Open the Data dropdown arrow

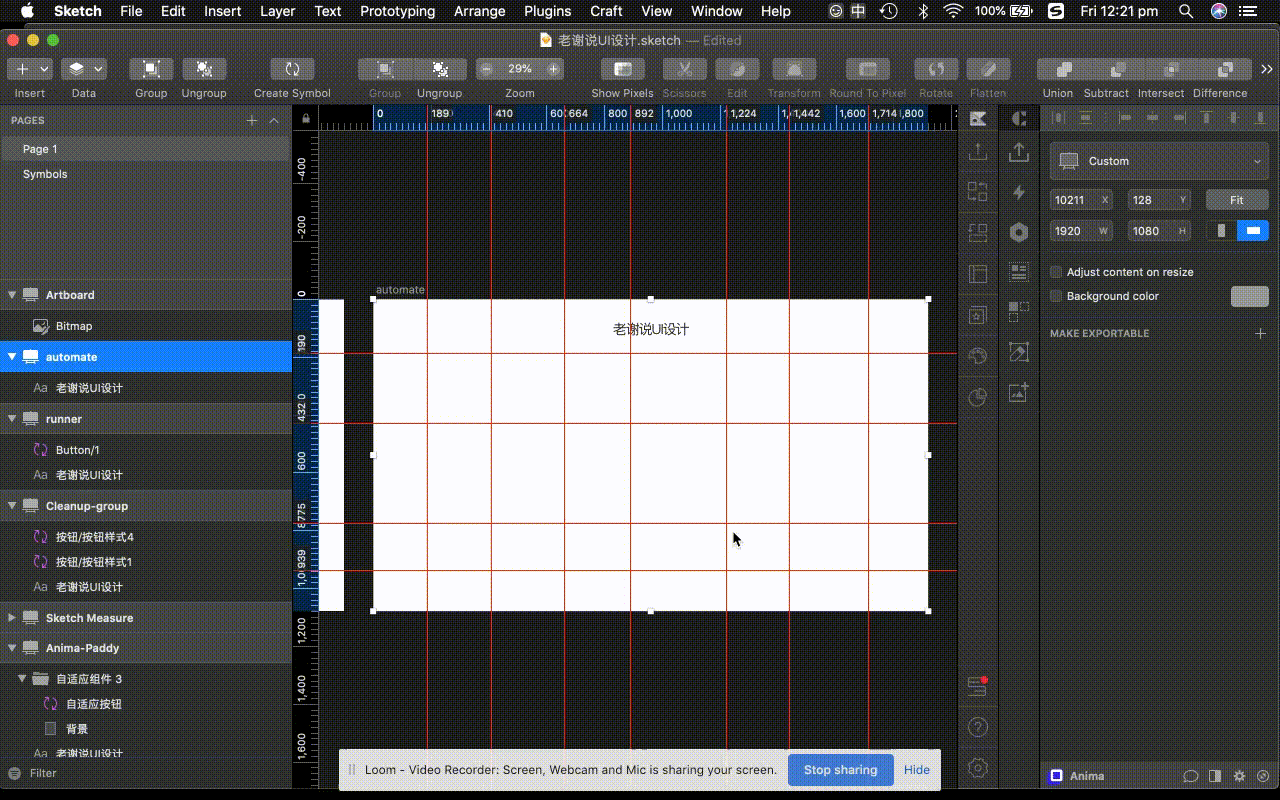pyautogui.click(x=98, y=69)
